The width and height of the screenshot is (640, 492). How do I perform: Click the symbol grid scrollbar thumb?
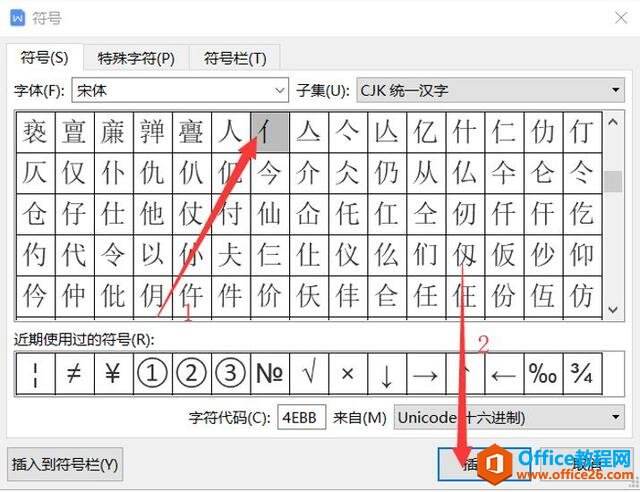[613, 181]
